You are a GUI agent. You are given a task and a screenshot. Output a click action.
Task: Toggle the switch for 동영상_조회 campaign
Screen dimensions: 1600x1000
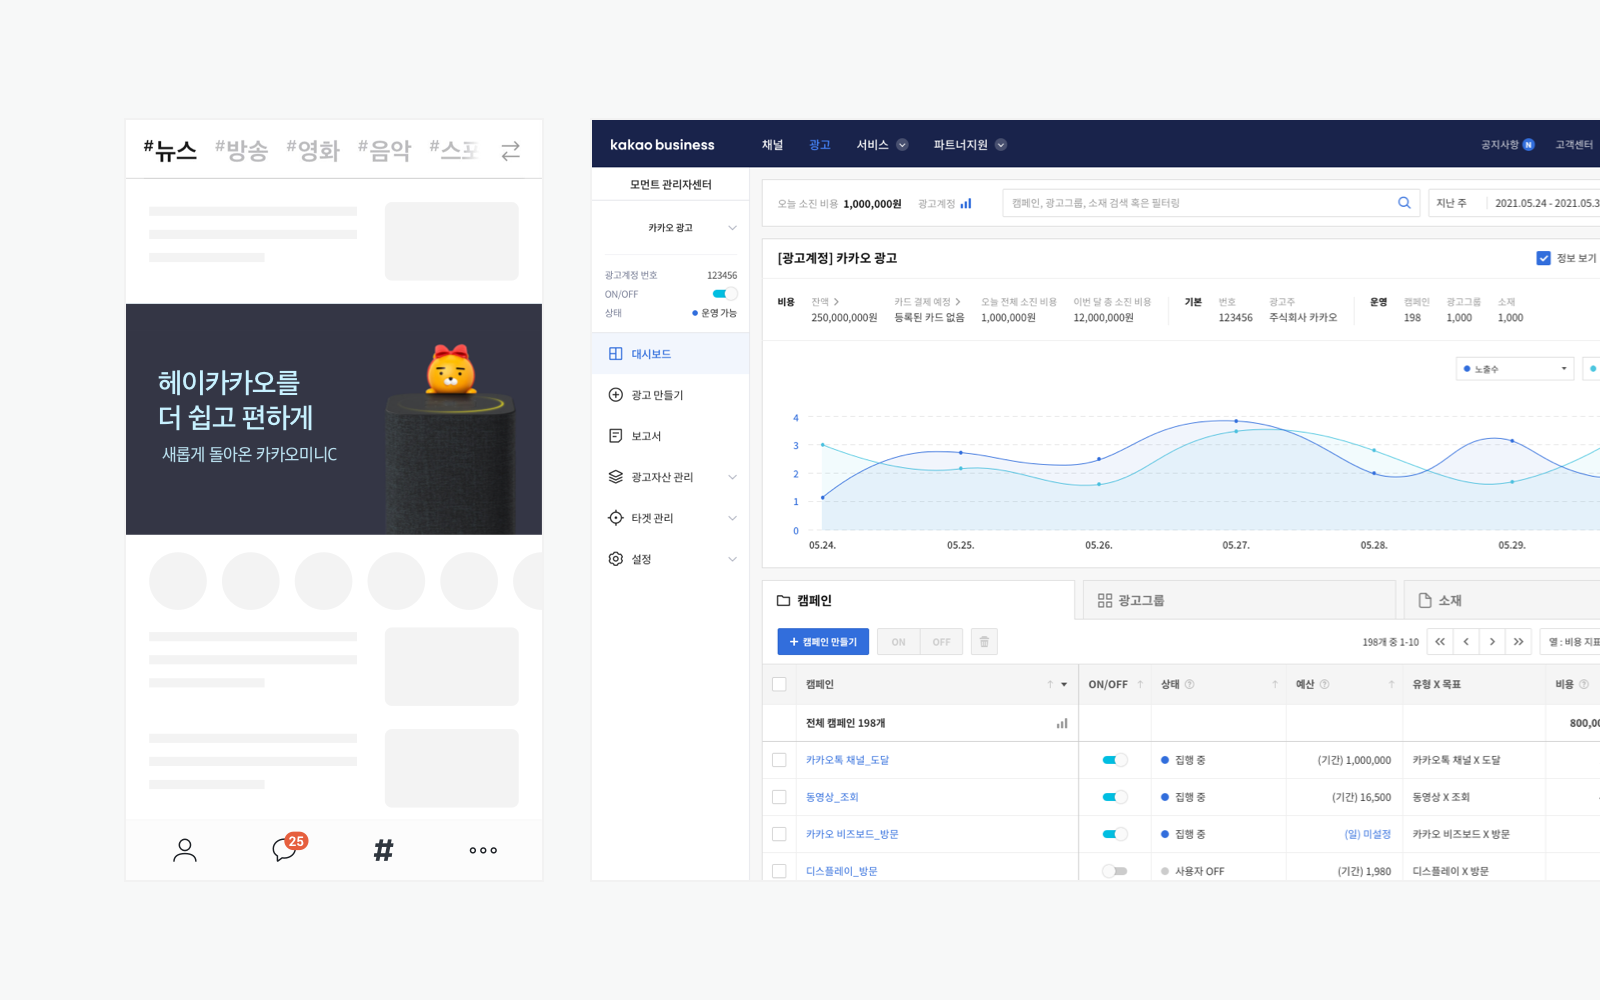(x=1114, y=797)
